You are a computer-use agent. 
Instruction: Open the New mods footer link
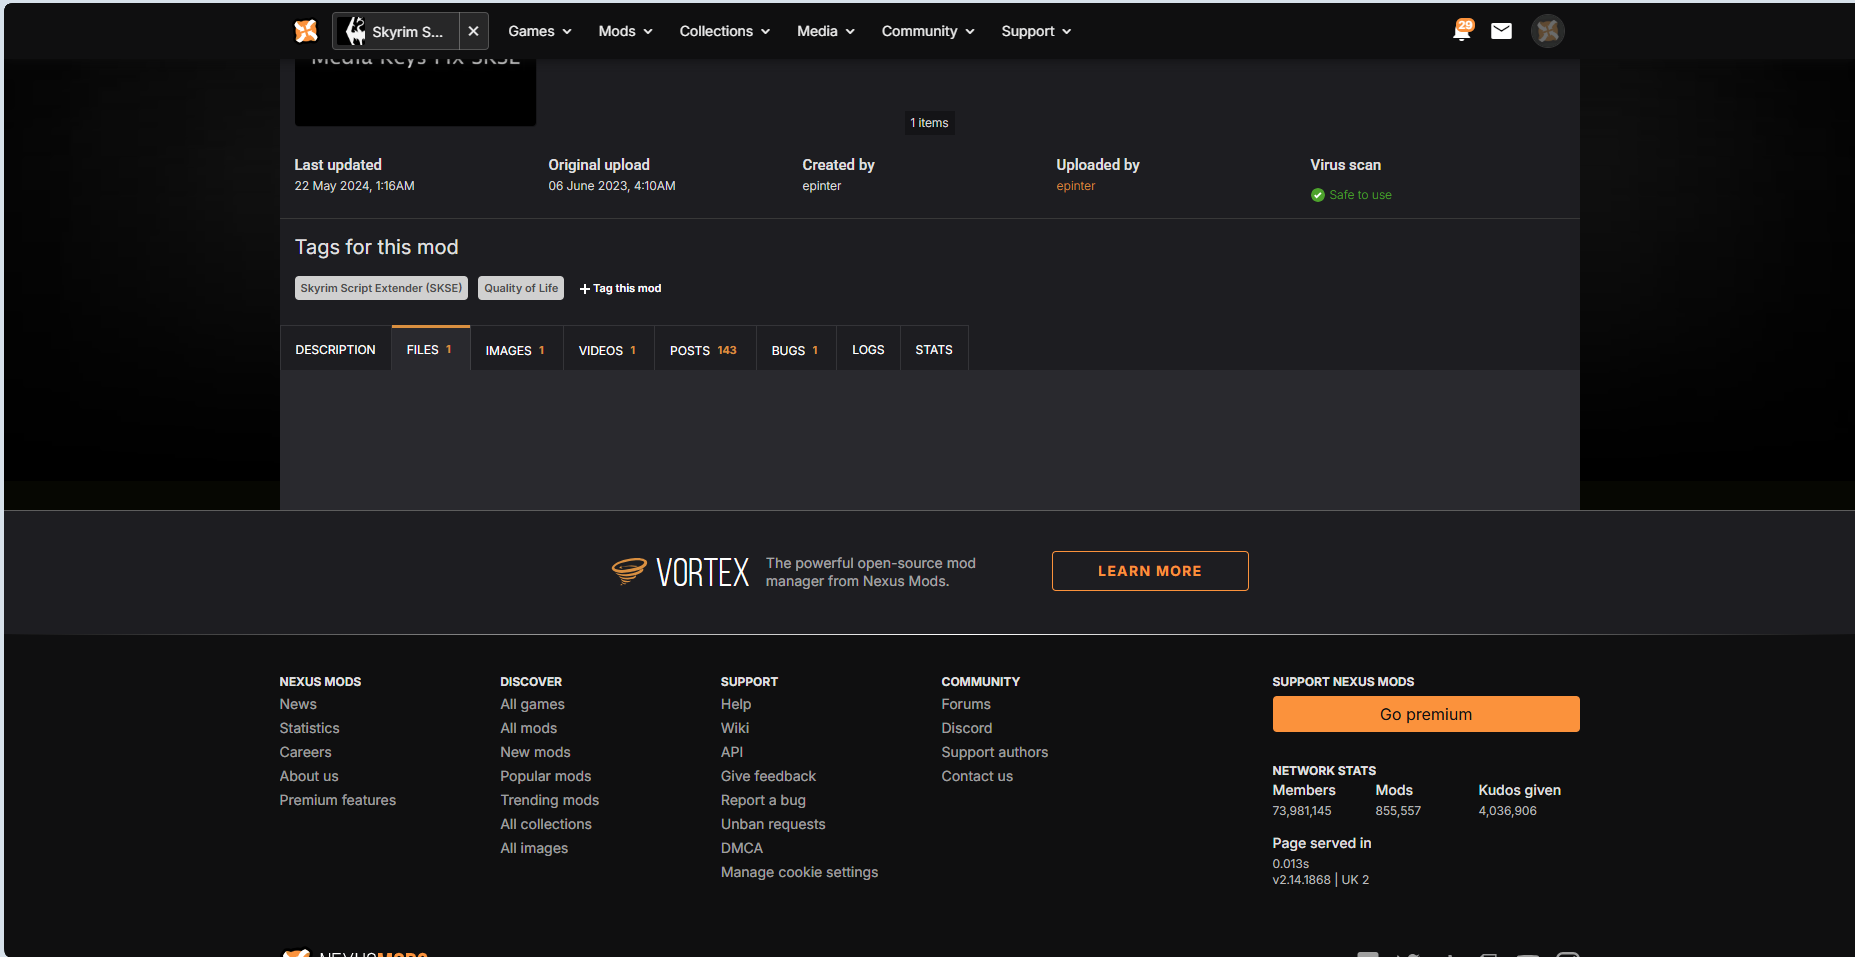[x=536, y=752]
